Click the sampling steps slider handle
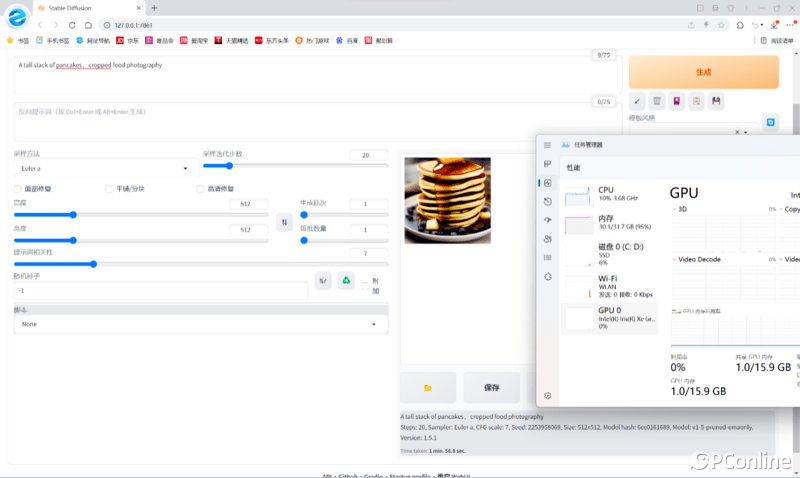800x478 pixels. click(x=230, y=166)
